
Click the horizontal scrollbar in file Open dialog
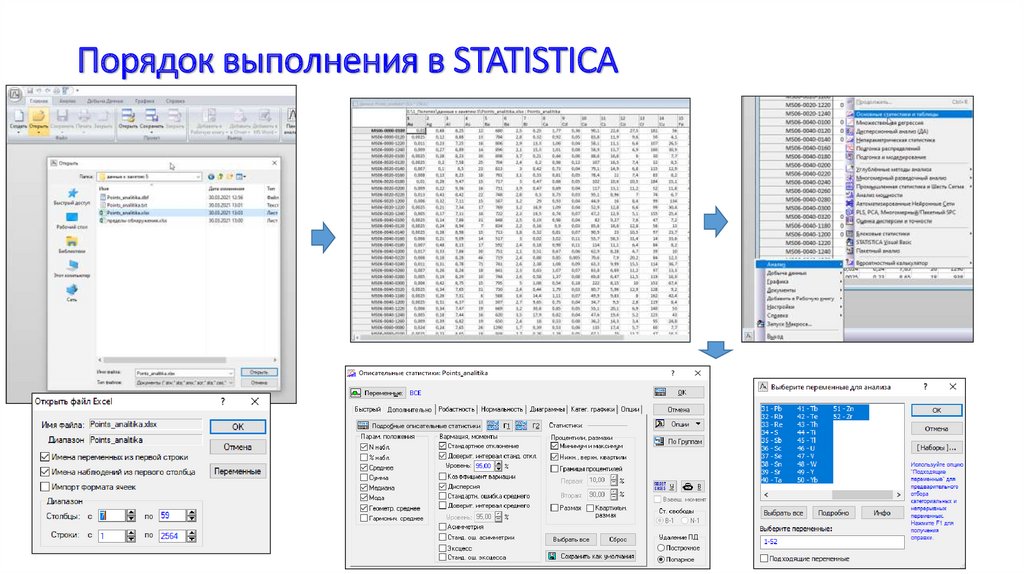pyautogui.click(x=187, y=359)
